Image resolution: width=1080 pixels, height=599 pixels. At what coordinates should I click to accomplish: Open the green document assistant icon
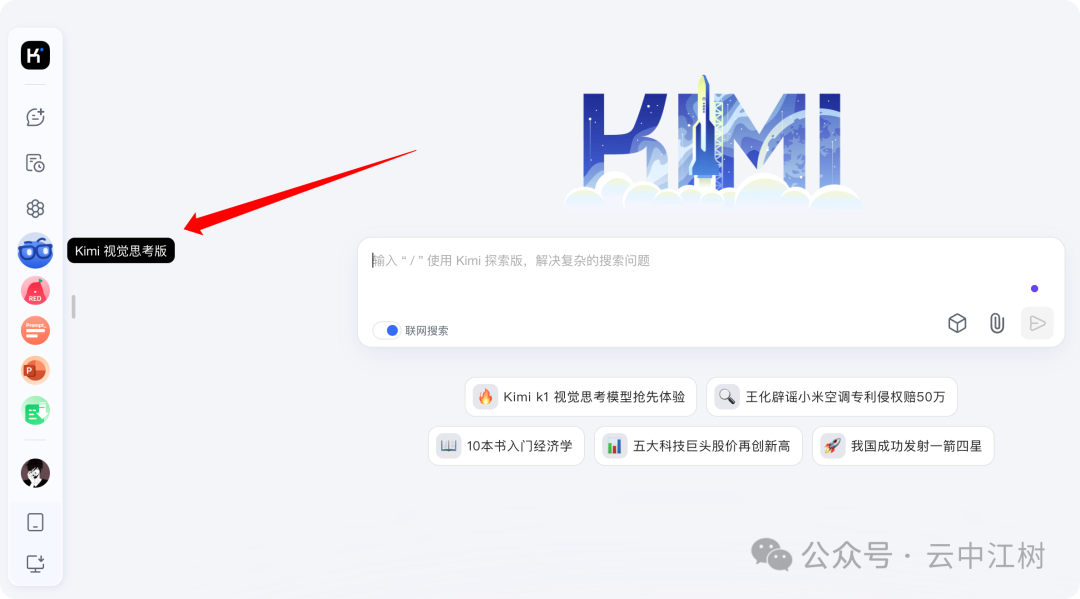click(x=35, y=411)
